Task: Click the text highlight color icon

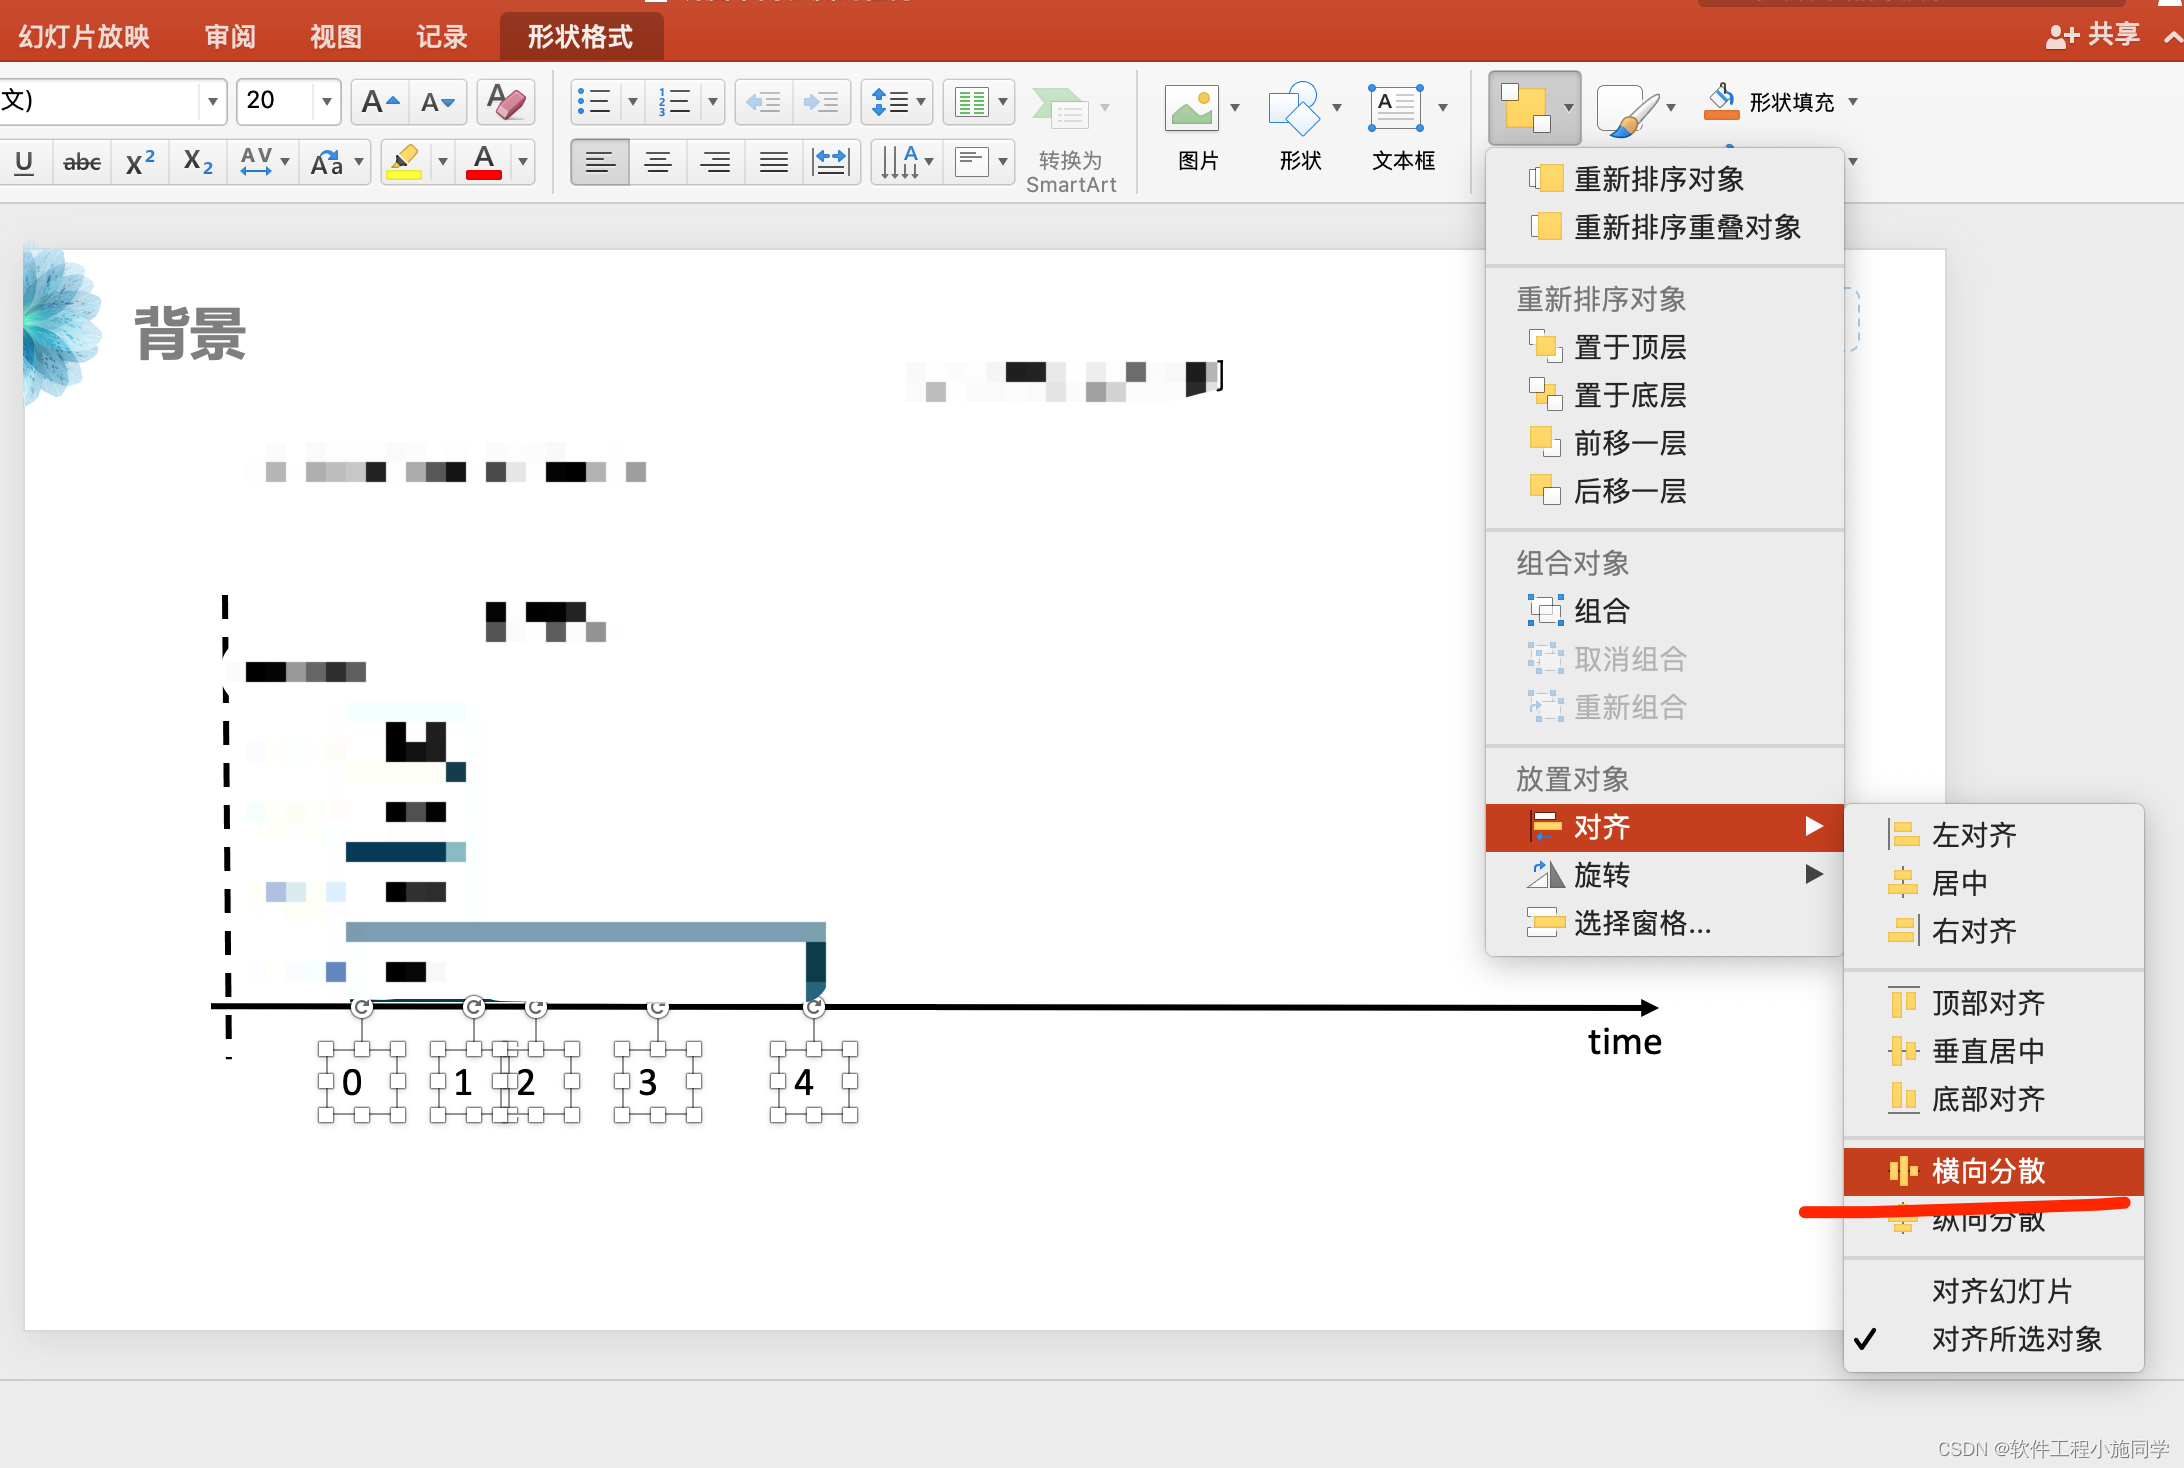Action: pos(404,162)
